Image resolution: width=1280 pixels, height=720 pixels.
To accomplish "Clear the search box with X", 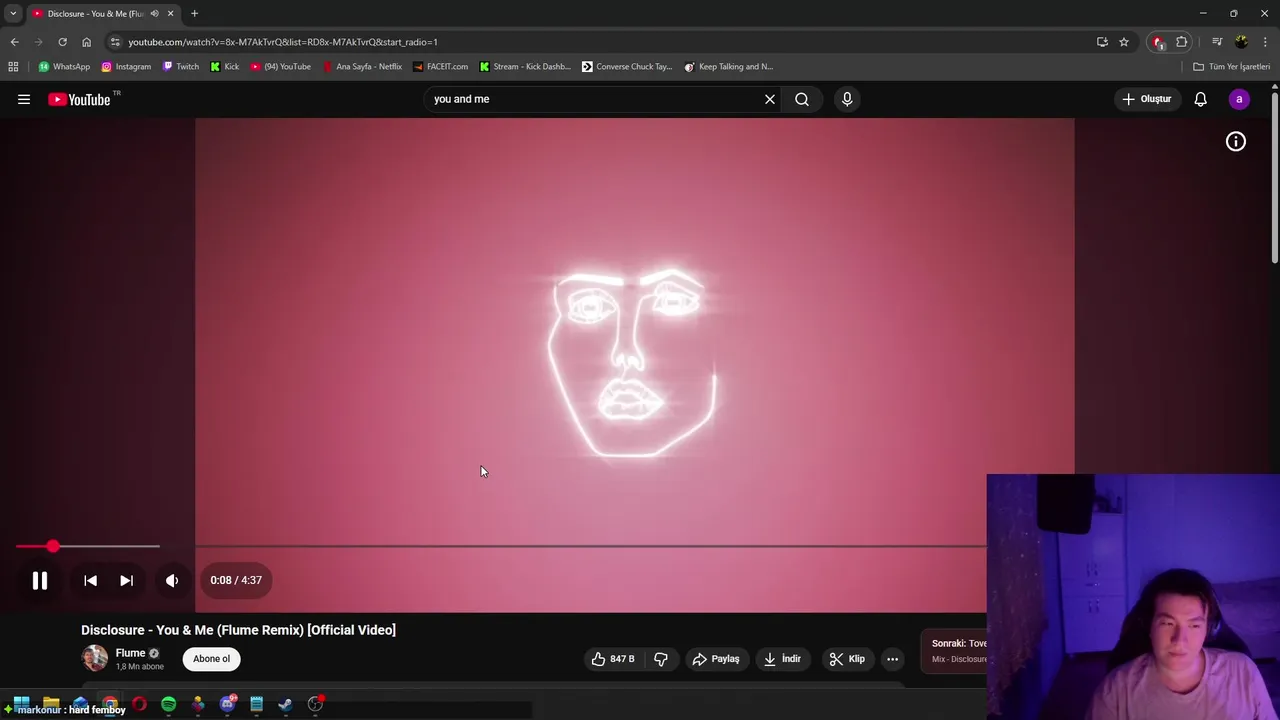I will point(770,99).
